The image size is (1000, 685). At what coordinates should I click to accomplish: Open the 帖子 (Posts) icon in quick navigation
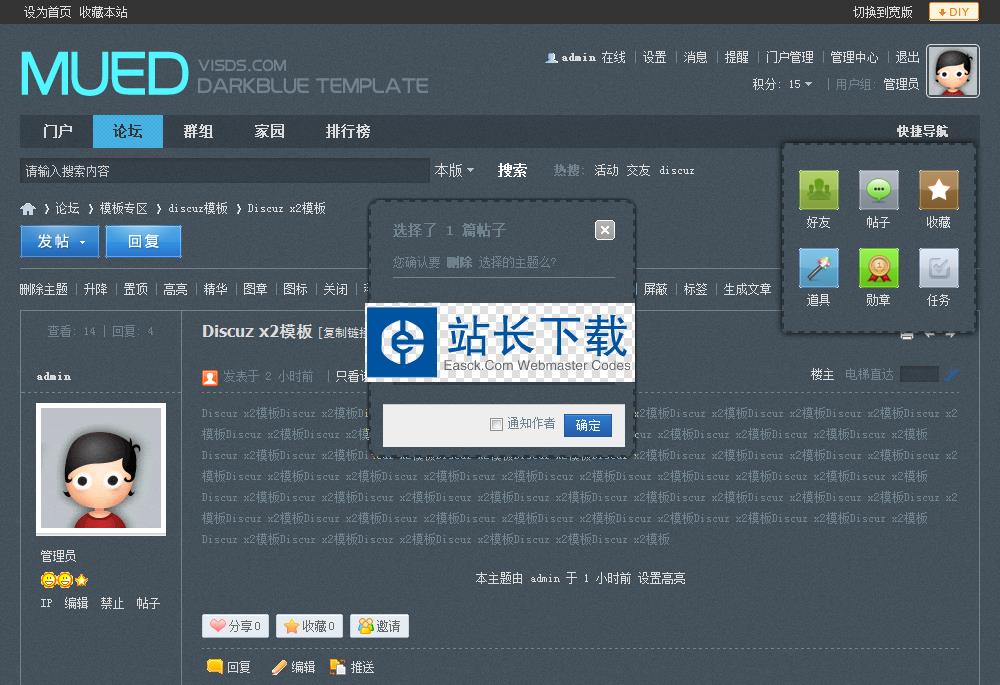tap(878, 190)
